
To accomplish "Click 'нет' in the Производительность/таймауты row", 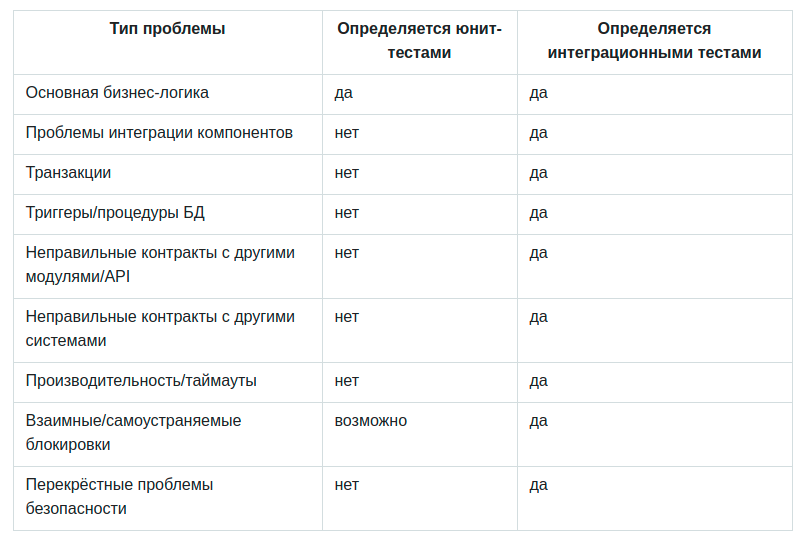I will [346, 381].
